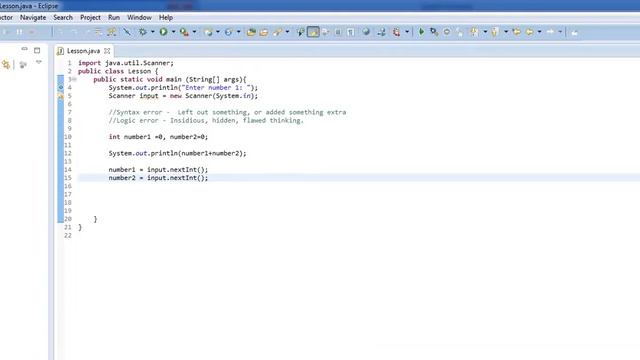Open the Debug icon's dropdown arrow
Viewport: 640px width, 360px height.
(x=153, y=32)
